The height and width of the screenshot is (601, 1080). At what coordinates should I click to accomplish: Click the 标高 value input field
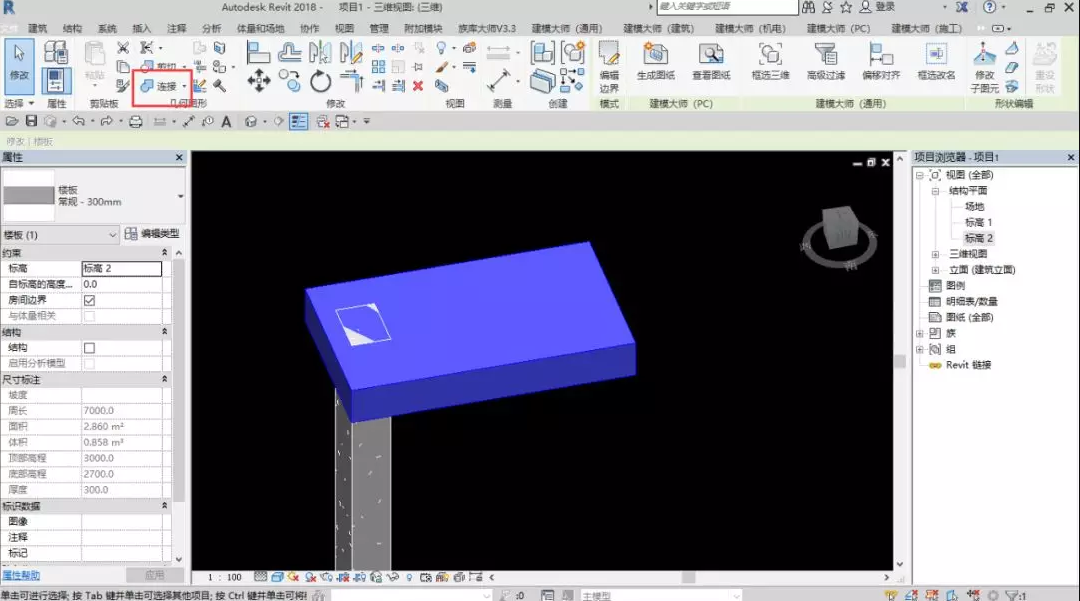click(x=121, y=269)
